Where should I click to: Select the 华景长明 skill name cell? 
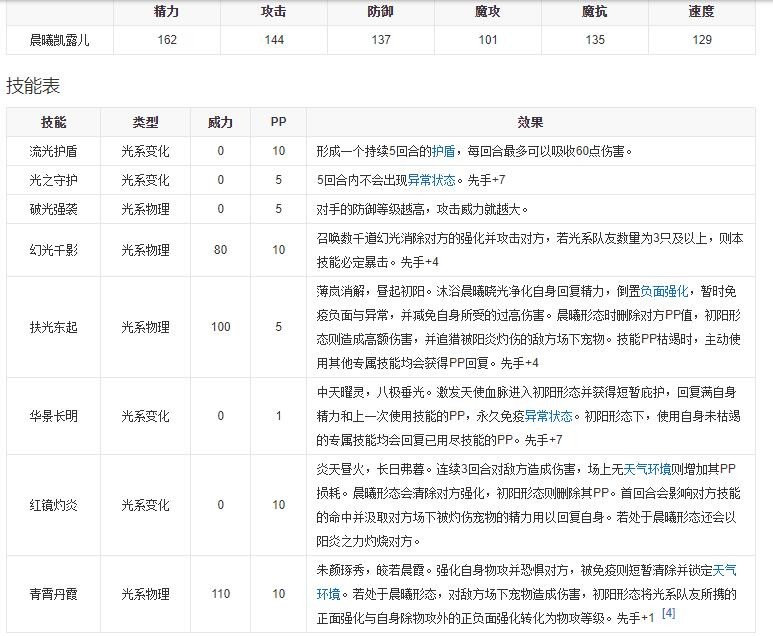[53, 416]
